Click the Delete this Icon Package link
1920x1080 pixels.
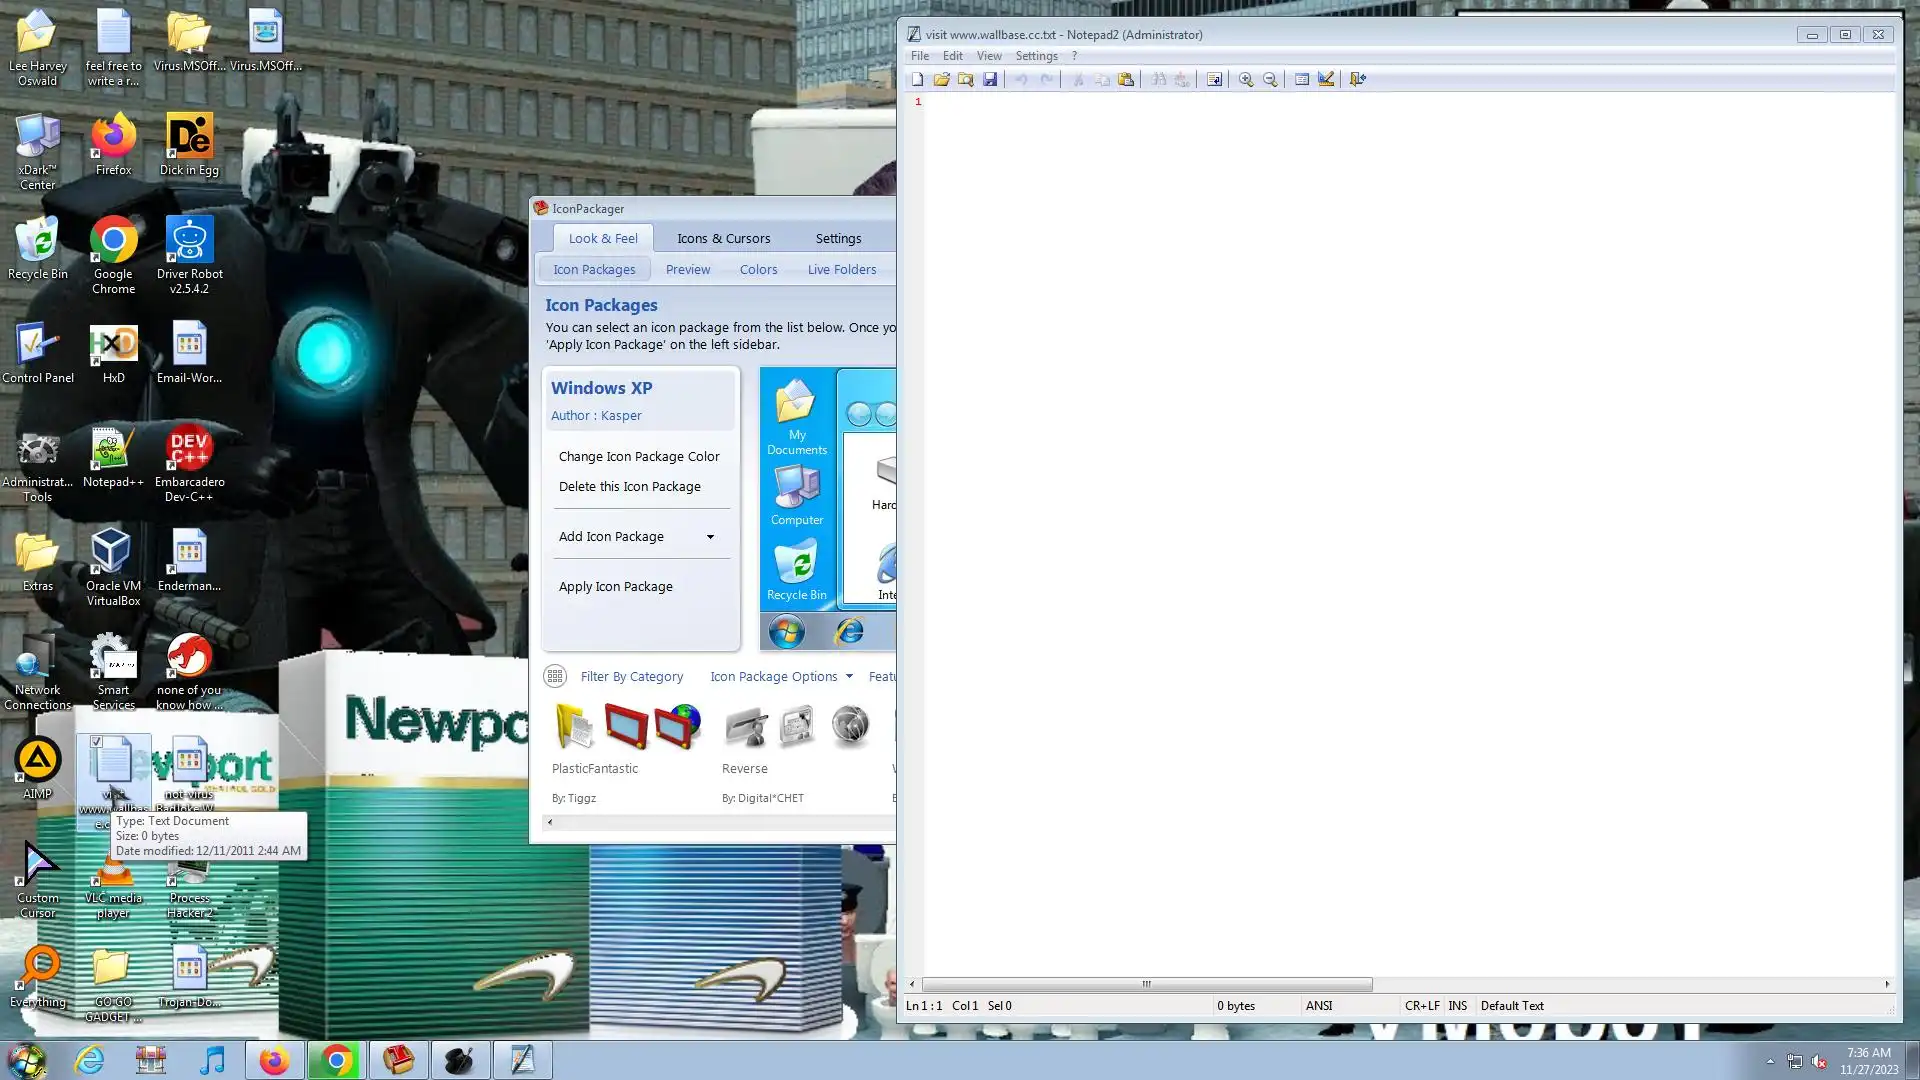pos(629,486)
